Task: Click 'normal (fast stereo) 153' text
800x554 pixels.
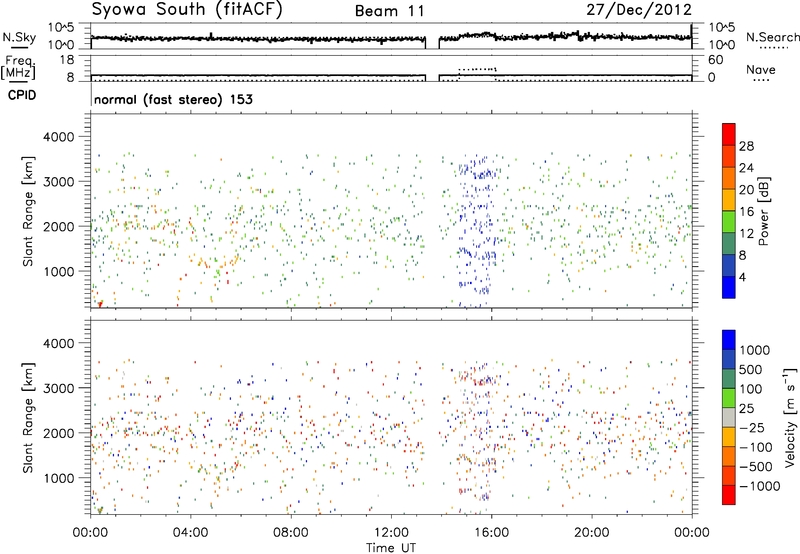Action: (x=173, y=100)
